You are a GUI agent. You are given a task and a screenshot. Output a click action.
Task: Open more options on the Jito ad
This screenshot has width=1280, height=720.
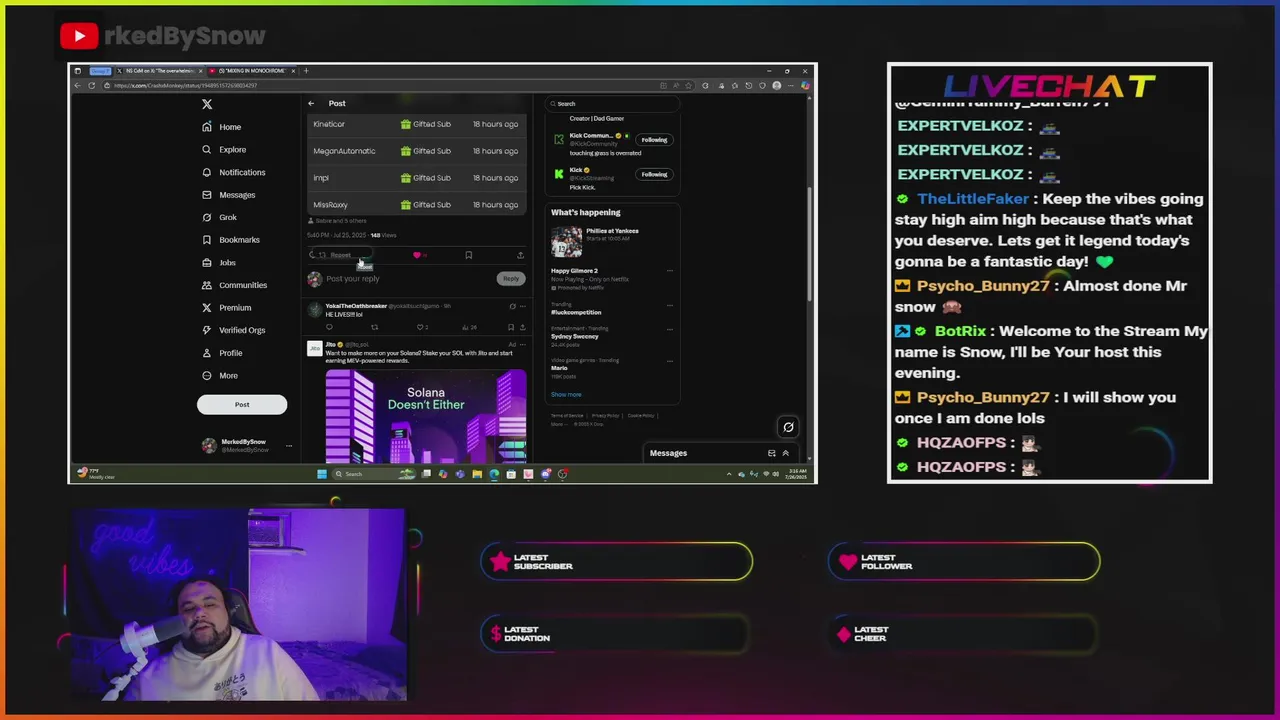(522, 345)
